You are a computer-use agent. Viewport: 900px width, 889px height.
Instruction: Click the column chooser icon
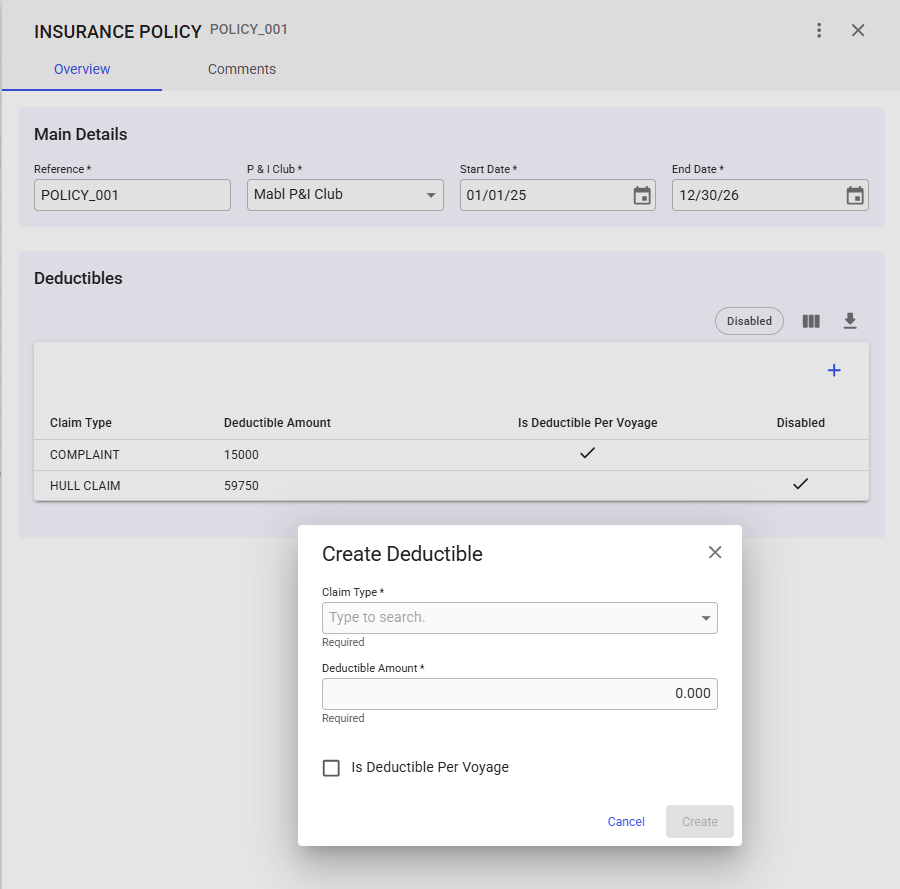point(811,321)
